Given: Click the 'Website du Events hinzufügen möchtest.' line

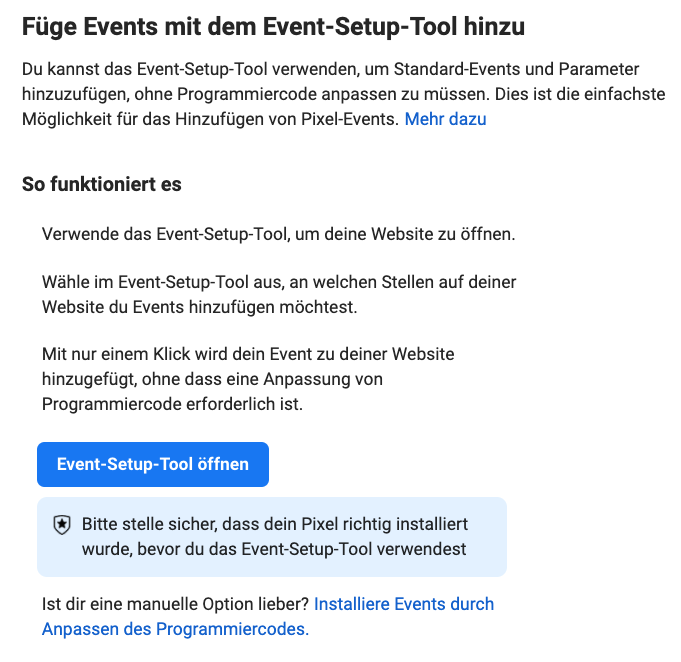Looking at the screenshot, I should coord(199,307).
